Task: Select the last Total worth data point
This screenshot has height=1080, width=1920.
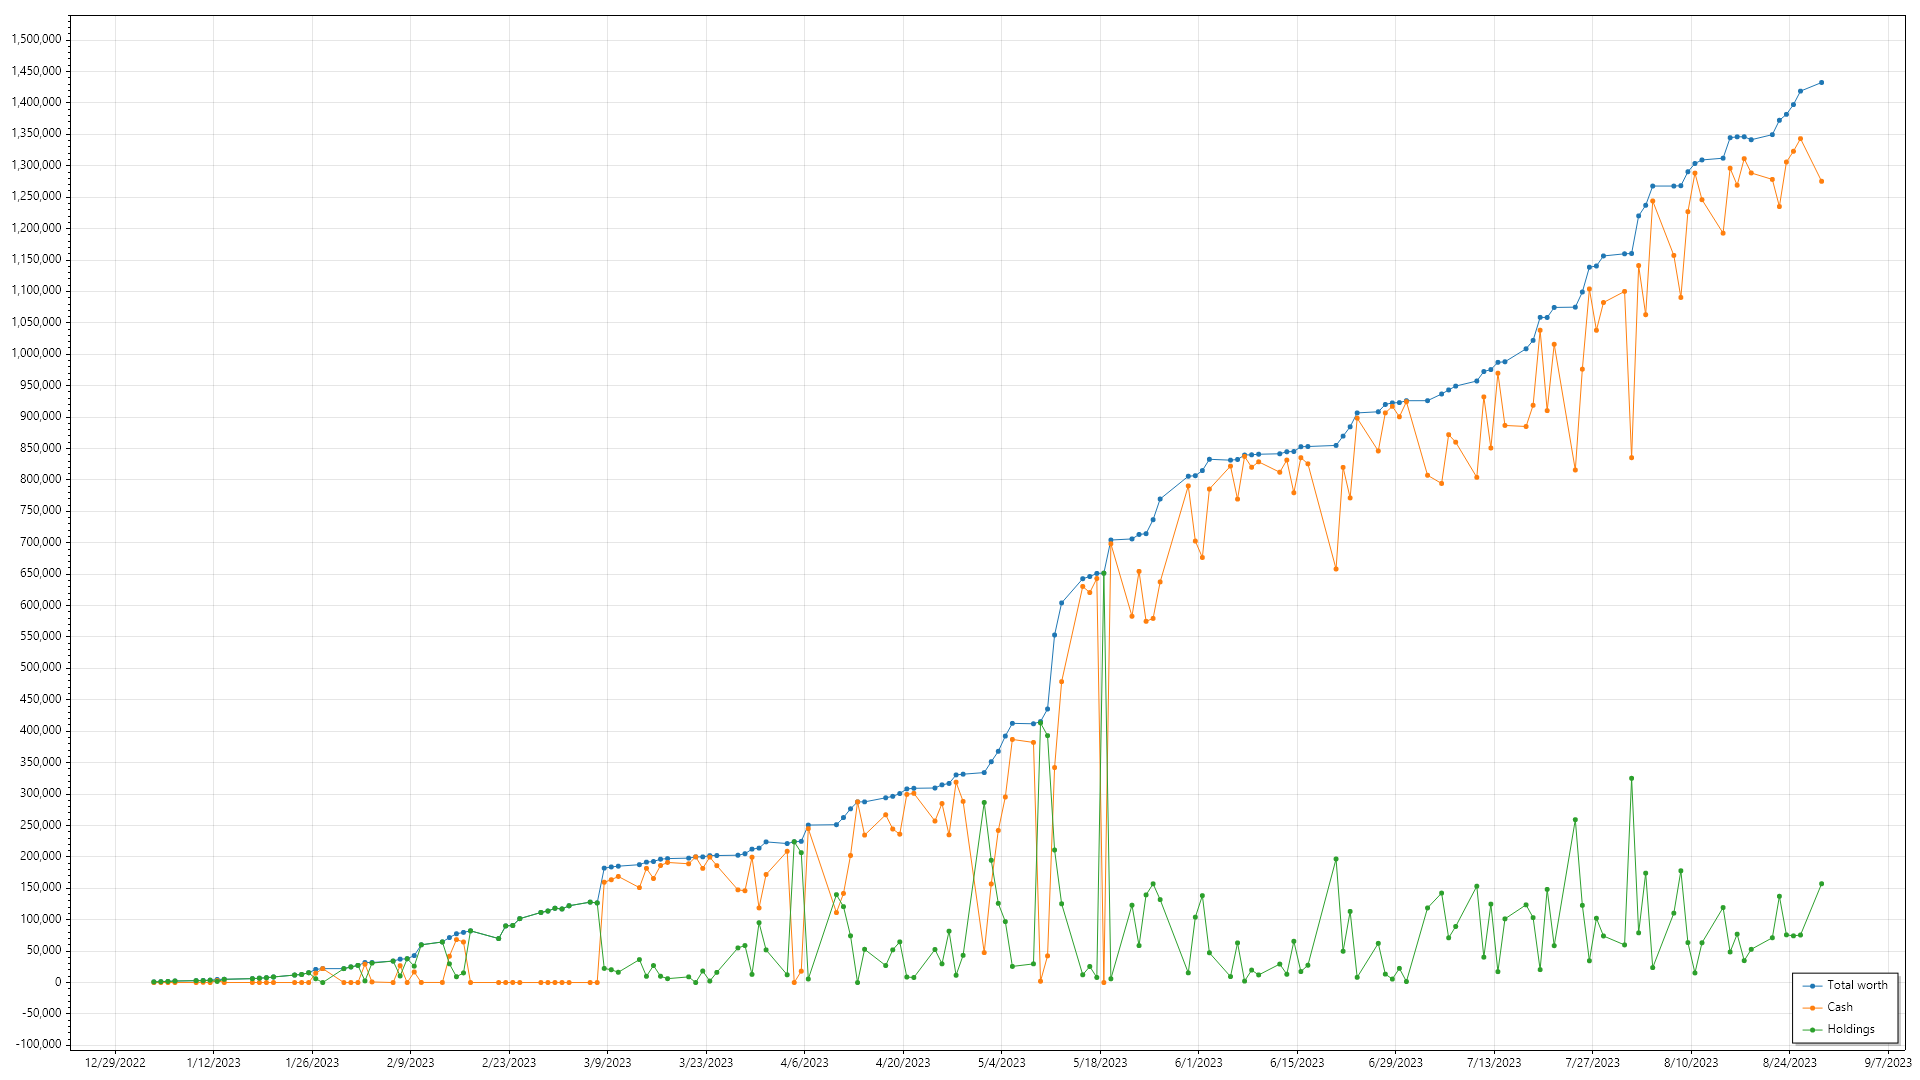Action: (1821, 83)
